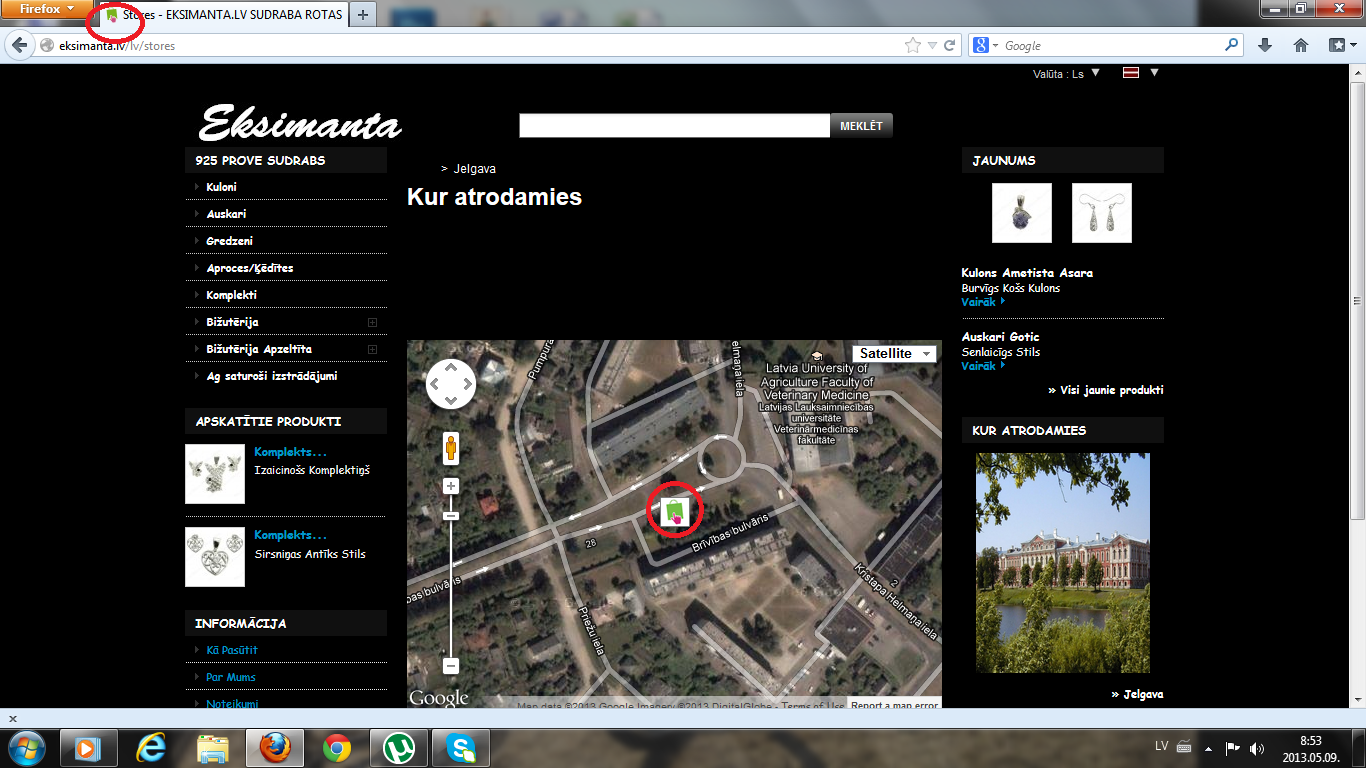Open the Satellite map type dropdown
Image resolution: width=1366 pixels, height=768 pixels.
pos(895,354)
